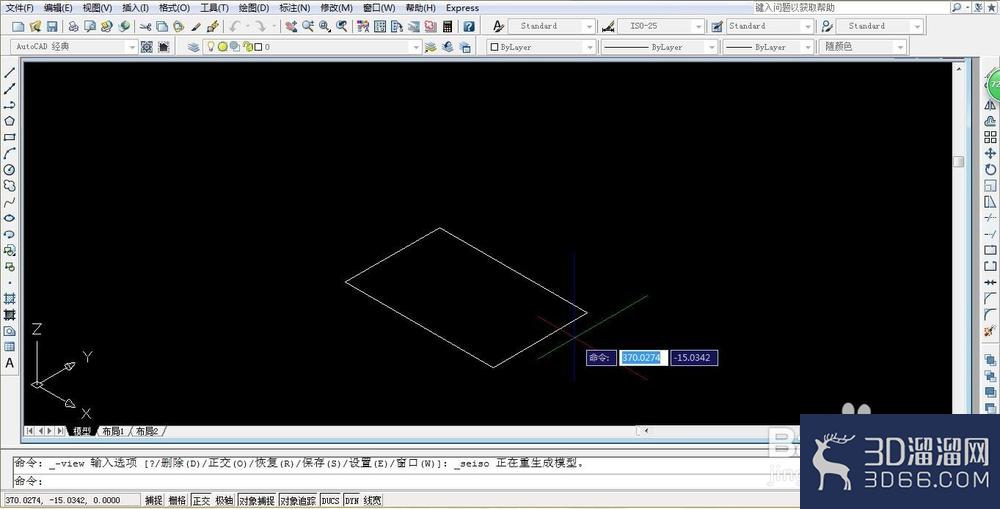Switch to the 模型 model tab
This screenshot has height=509, width=1000.
point(81,432)
